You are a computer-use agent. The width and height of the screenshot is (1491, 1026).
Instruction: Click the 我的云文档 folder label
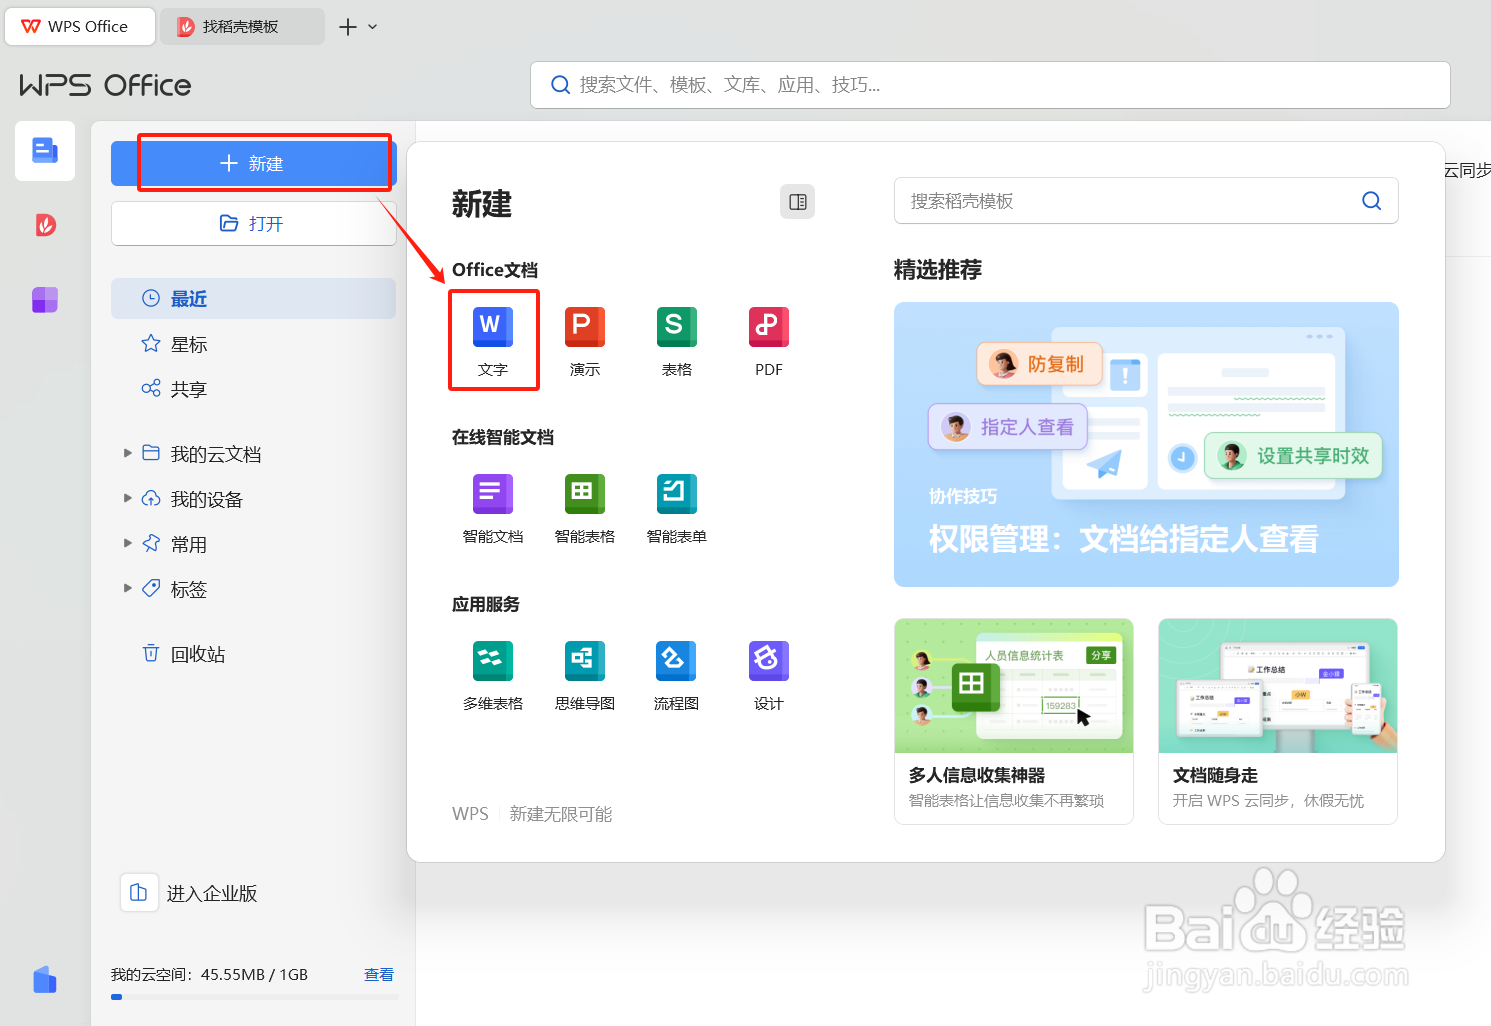[x=216, y=454]
